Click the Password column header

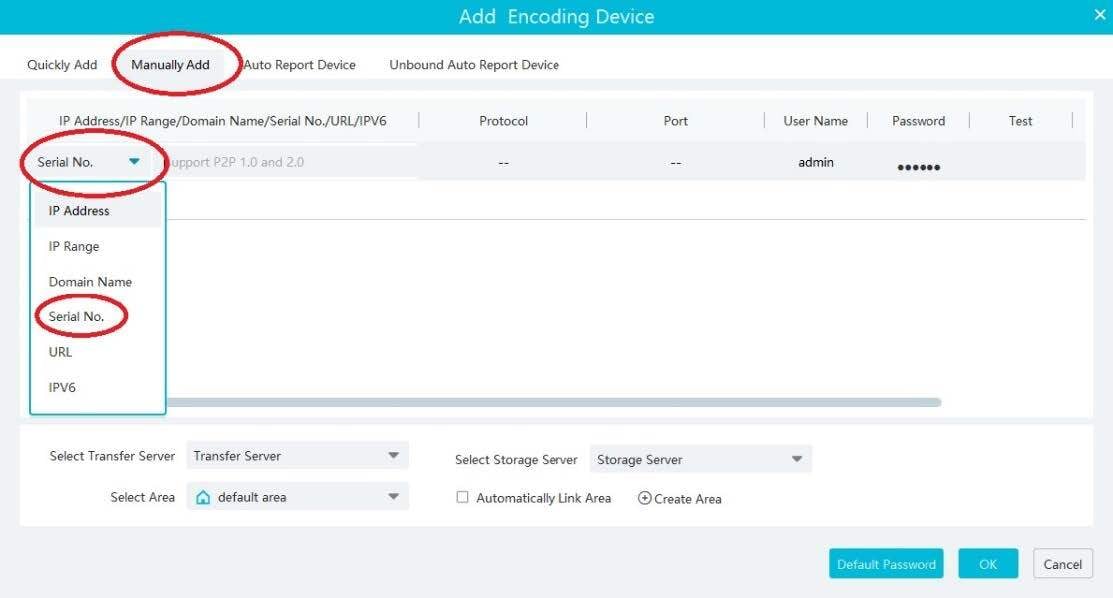click(x=919, y=121)
